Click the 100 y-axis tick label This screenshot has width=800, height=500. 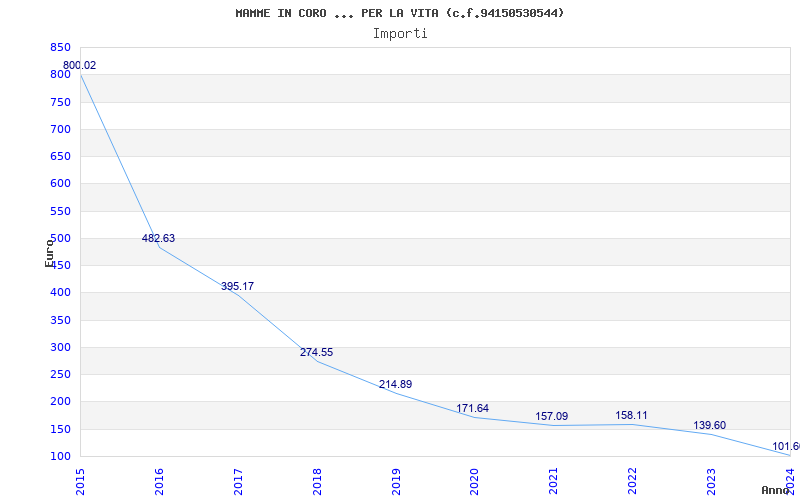[60, 456]
